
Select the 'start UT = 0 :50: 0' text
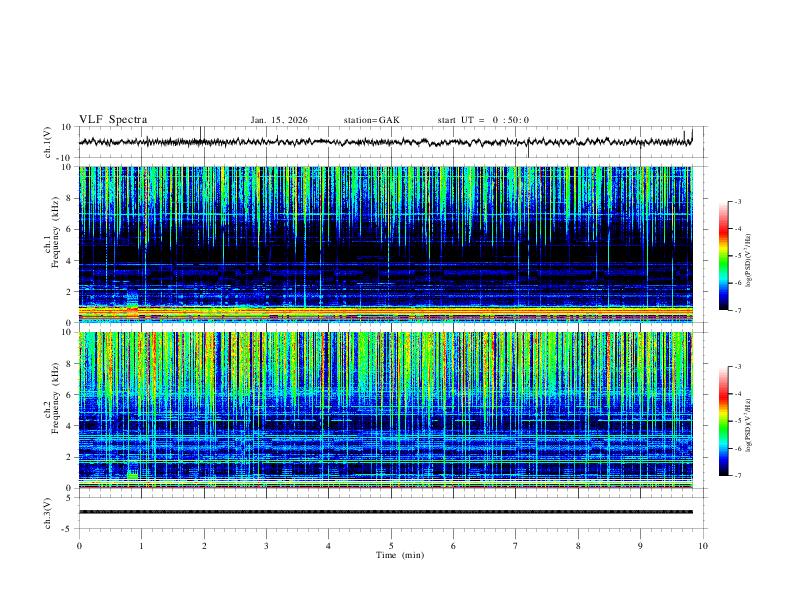pyautogui.click(x=483, y=120)
